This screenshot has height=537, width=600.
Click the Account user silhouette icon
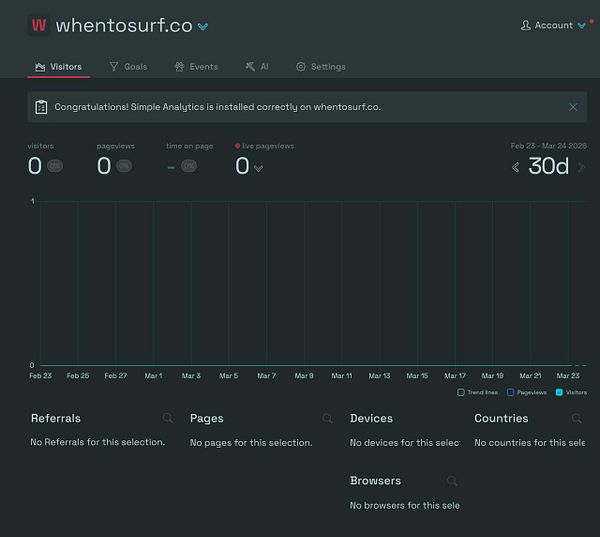pyautogui.click(x=525, y=25)
